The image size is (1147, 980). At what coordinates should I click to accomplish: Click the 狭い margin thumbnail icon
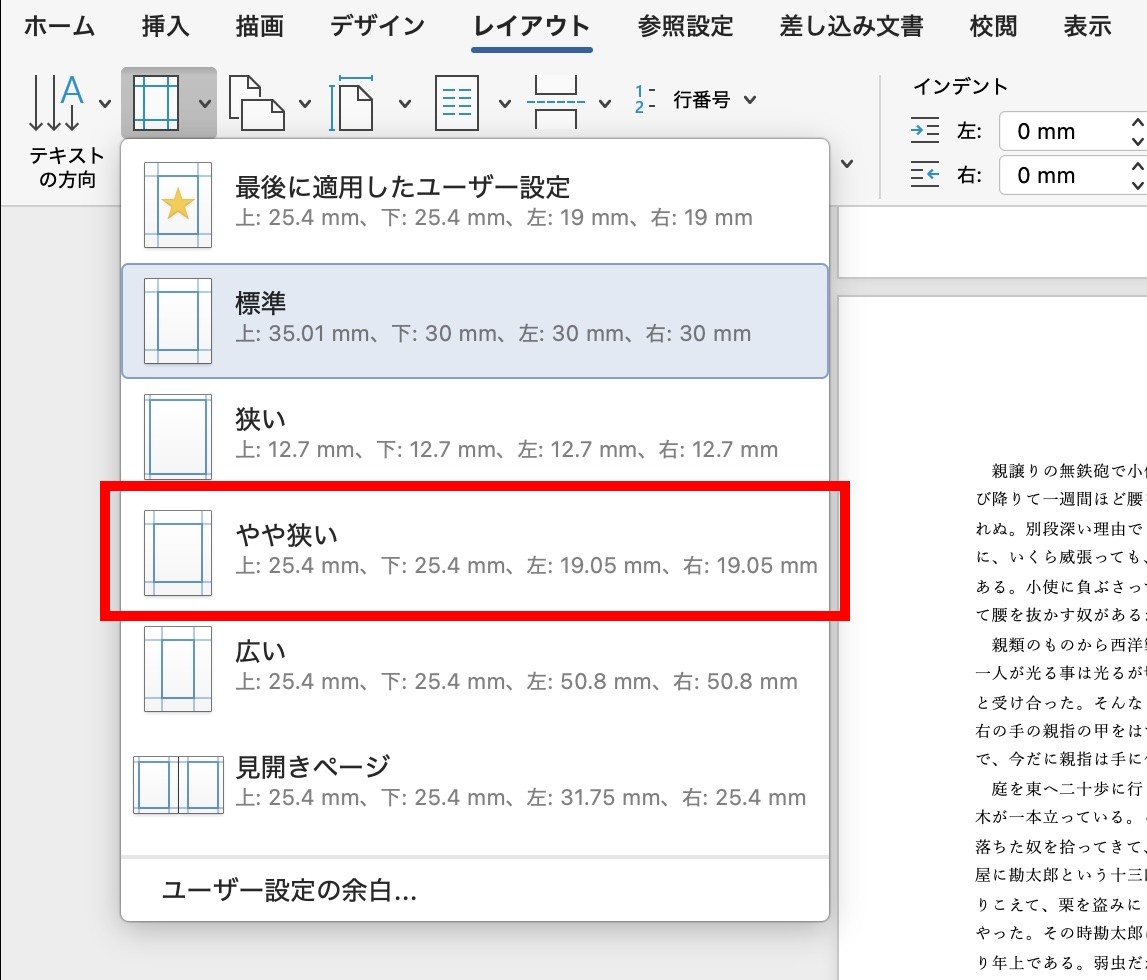point(178,437)
